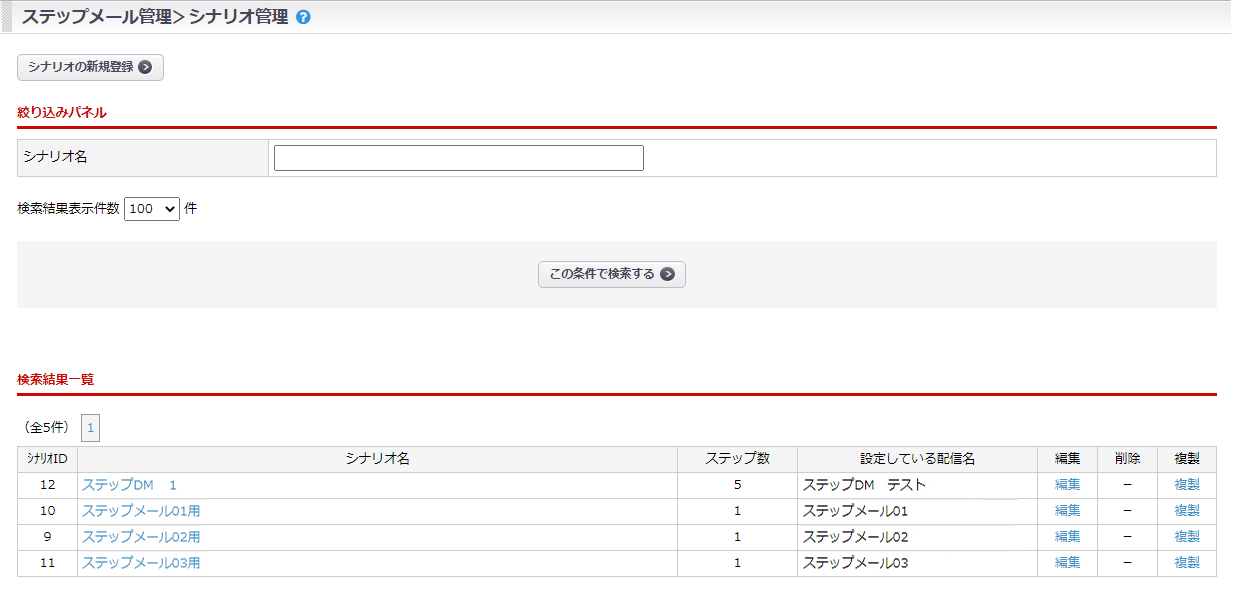Click 編集 for the ステップメール01用 row
This screenshot has height=595, width=1233.
[x=1067, y=511]
